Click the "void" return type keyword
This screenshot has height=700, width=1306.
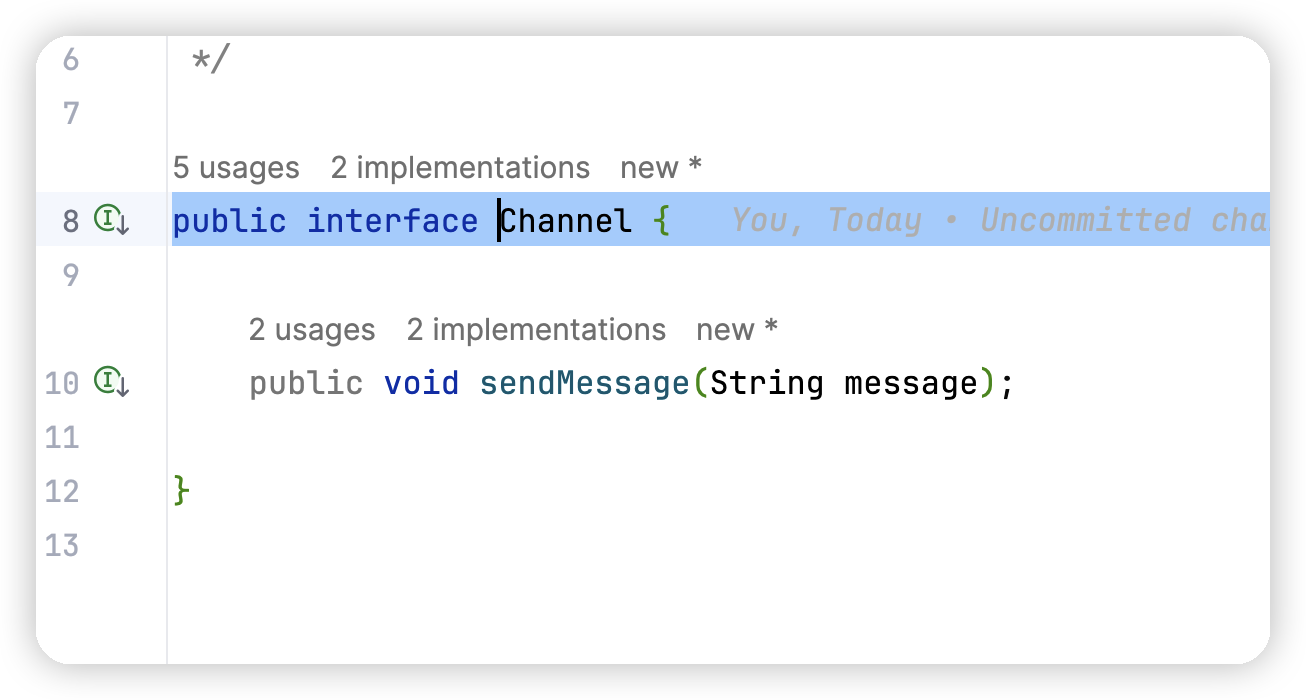click(422, 382)
